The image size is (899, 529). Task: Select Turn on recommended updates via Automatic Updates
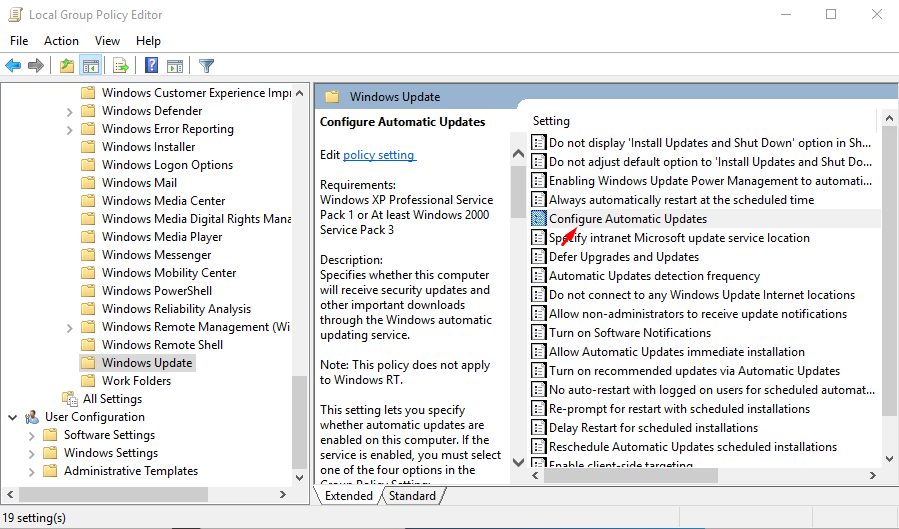coord(694,370)
